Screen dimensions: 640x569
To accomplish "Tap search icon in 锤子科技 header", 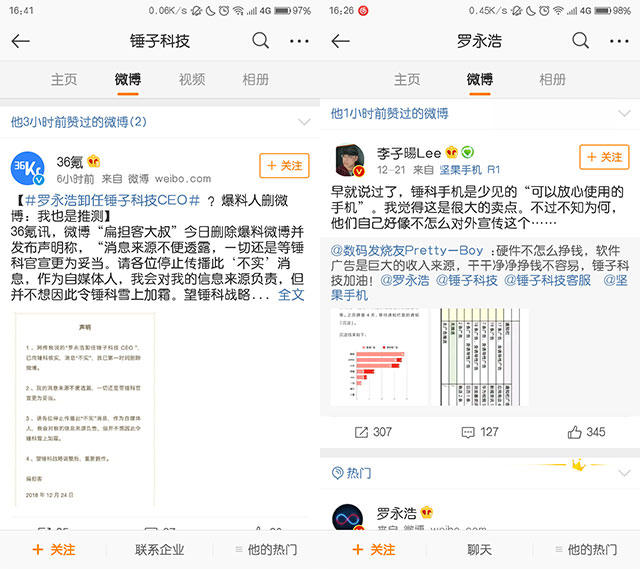I will tap(260, 41).
